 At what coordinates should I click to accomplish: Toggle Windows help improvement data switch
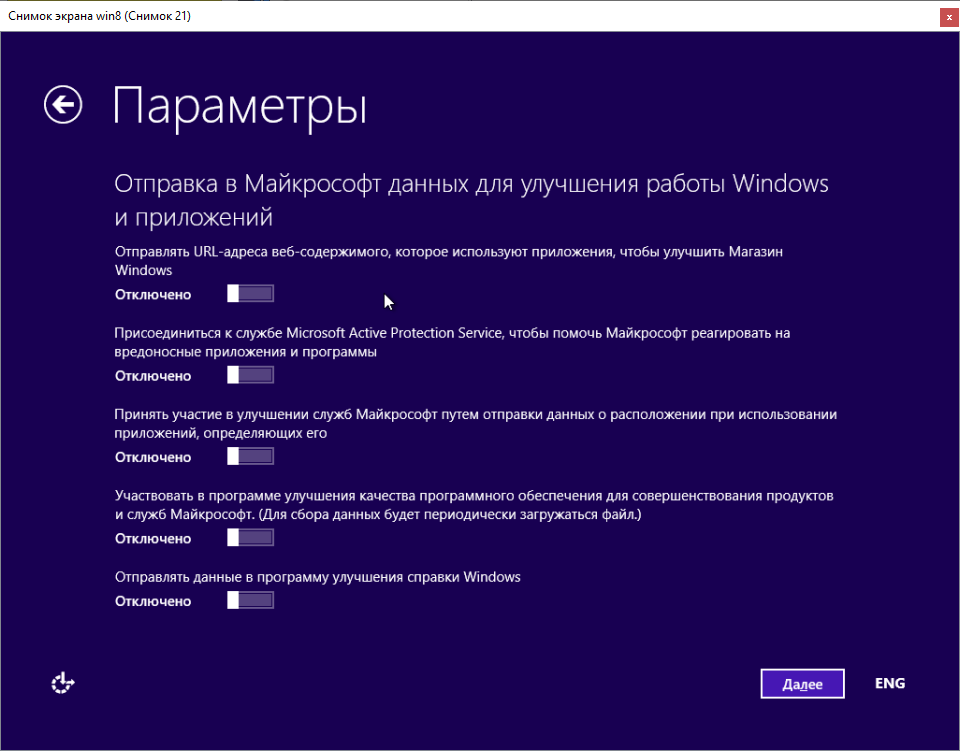250,600
